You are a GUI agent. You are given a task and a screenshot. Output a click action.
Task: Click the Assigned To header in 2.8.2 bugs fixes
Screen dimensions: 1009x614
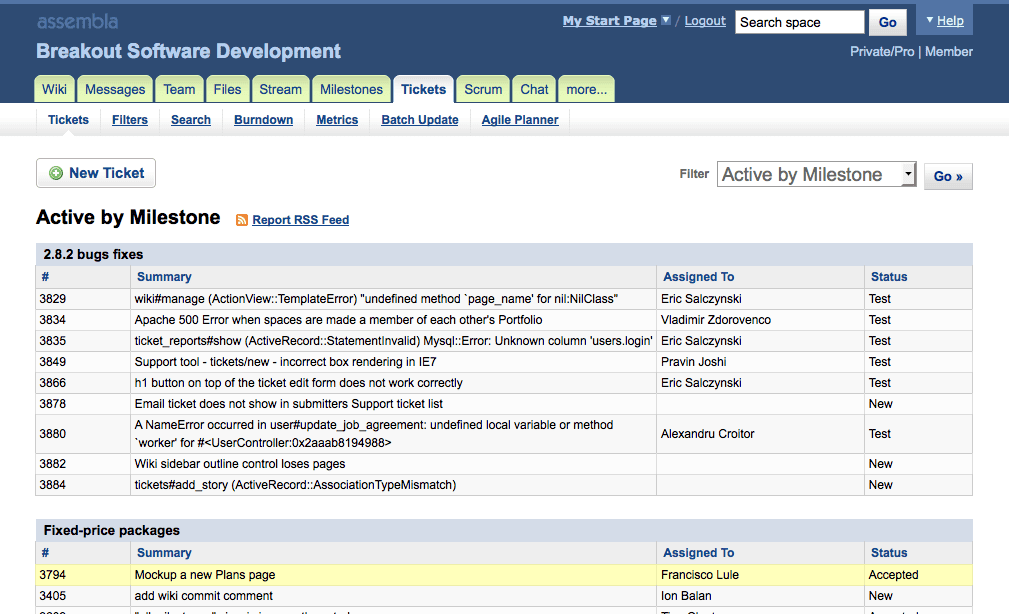point(699,277)
